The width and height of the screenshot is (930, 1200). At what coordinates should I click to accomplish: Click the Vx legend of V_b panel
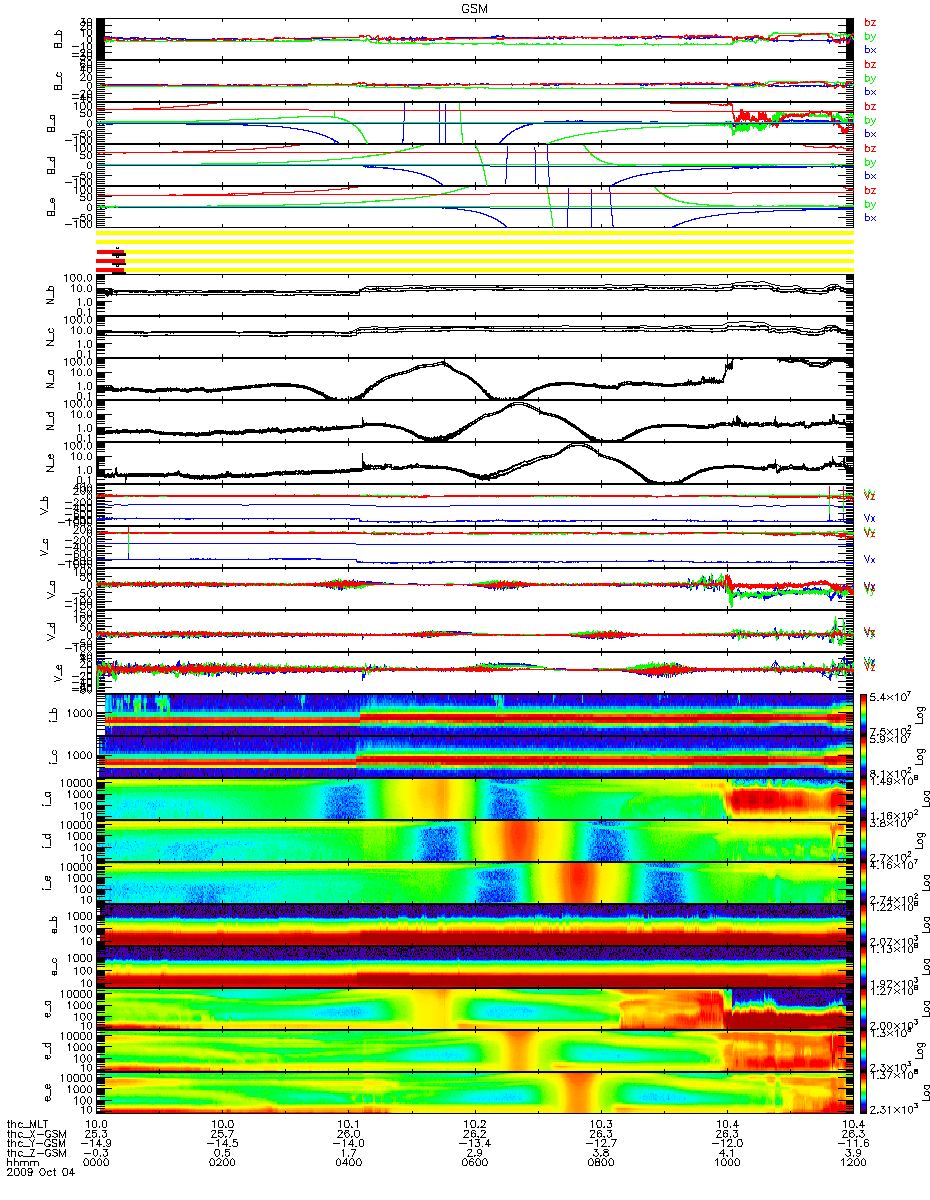[x=870, y=518]
